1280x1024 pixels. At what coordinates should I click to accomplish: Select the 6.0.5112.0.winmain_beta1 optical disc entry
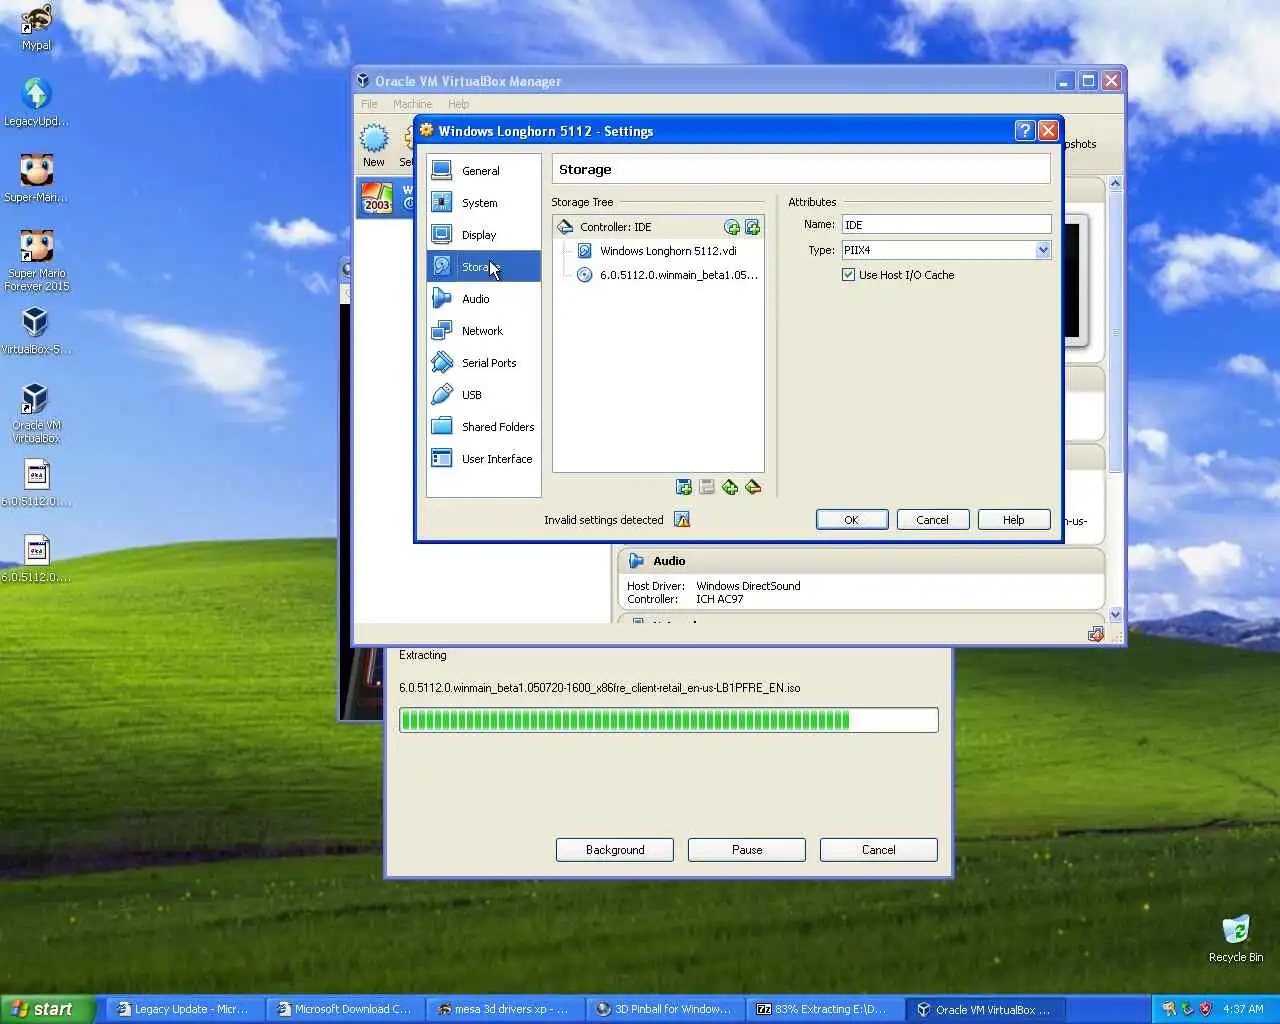point(668,275)
